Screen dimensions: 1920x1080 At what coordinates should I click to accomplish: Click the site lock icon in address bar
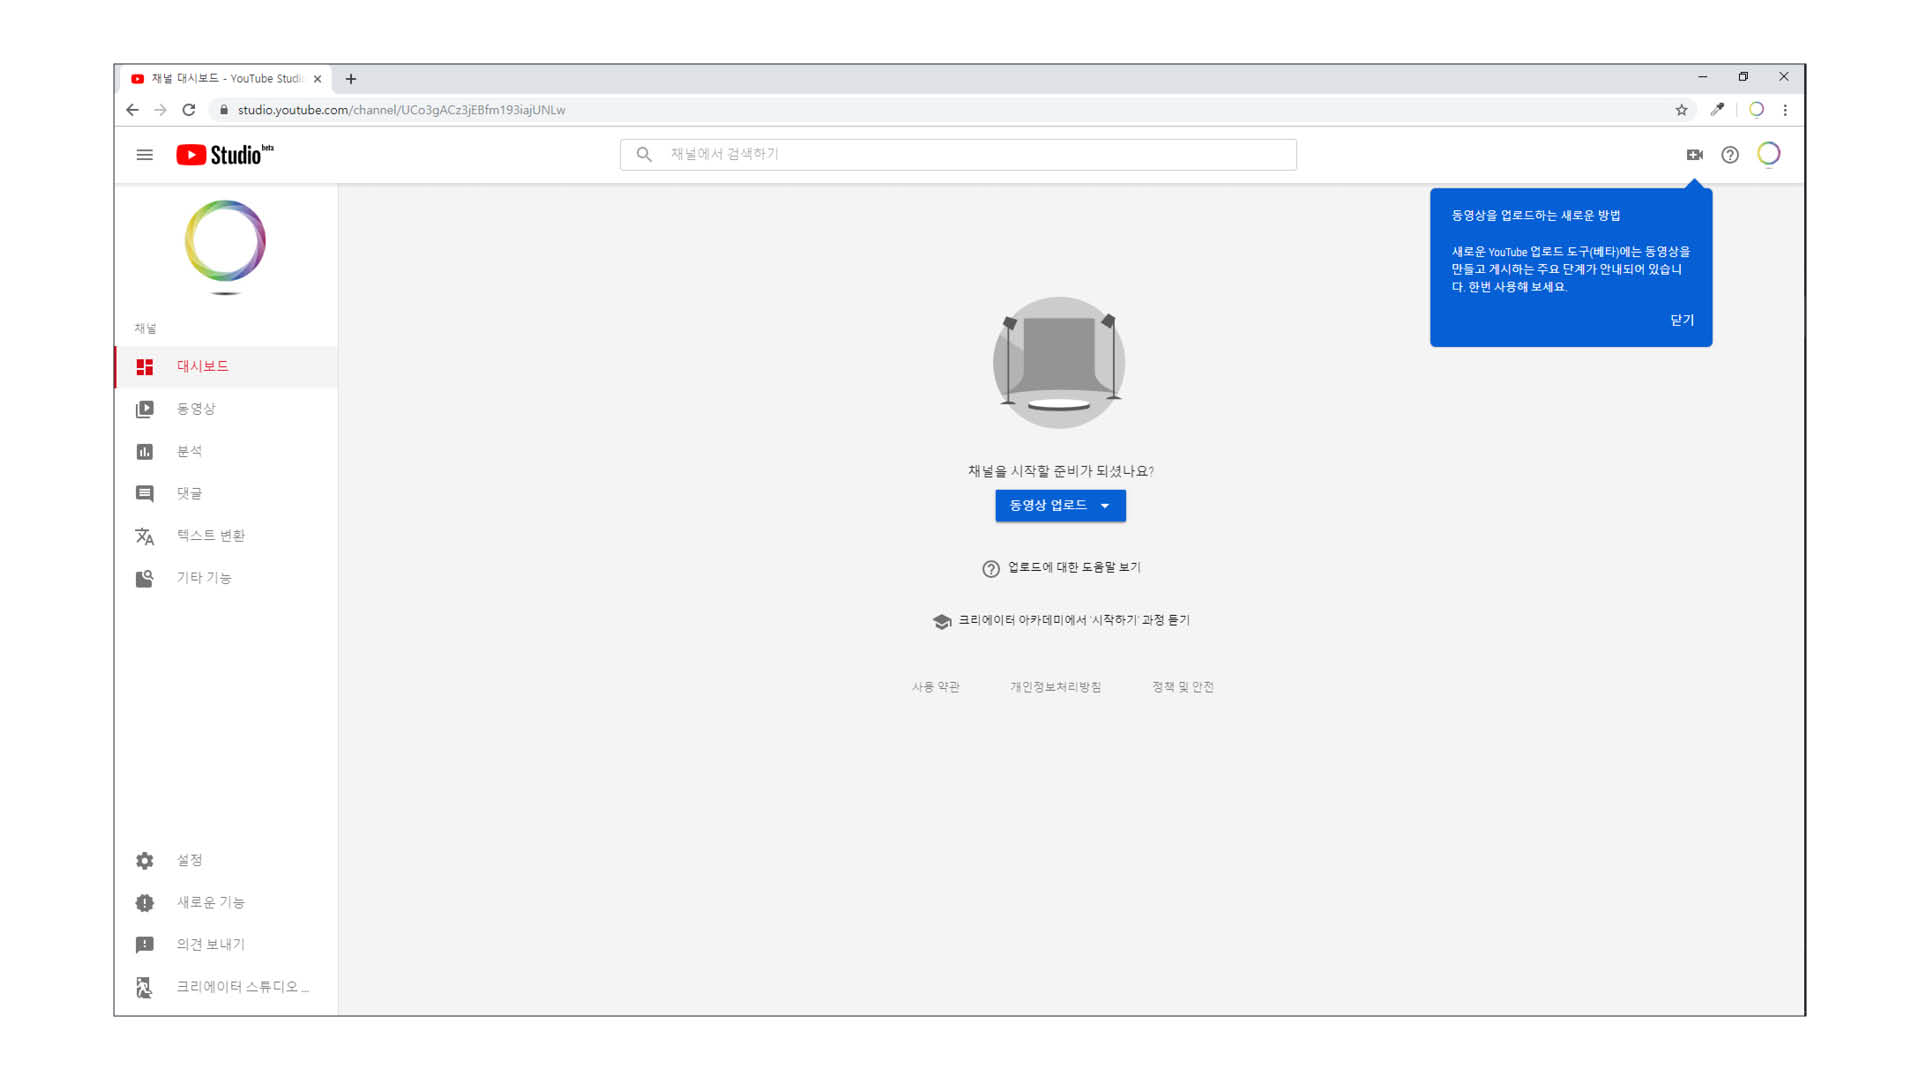223,110
